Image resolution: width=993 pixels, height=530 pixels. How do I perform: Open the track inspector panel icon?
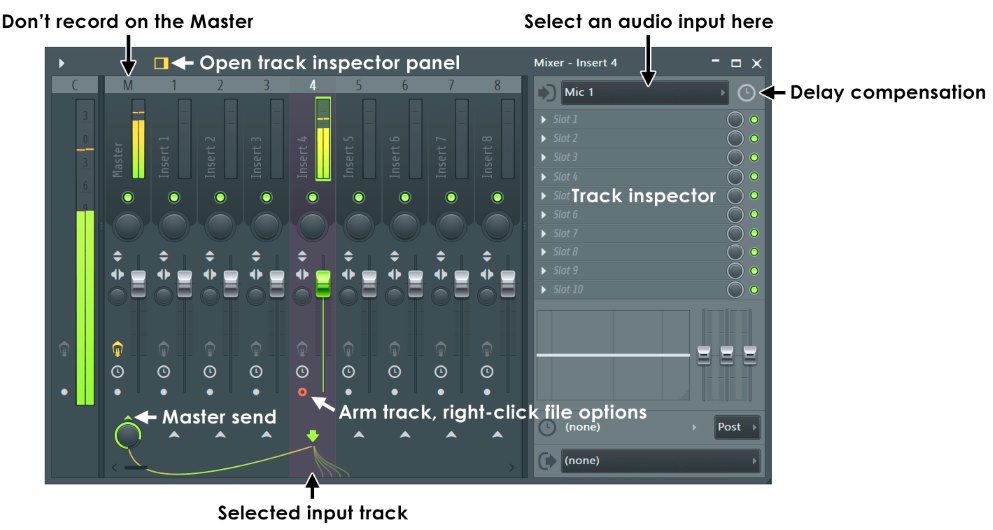point(160,63)
